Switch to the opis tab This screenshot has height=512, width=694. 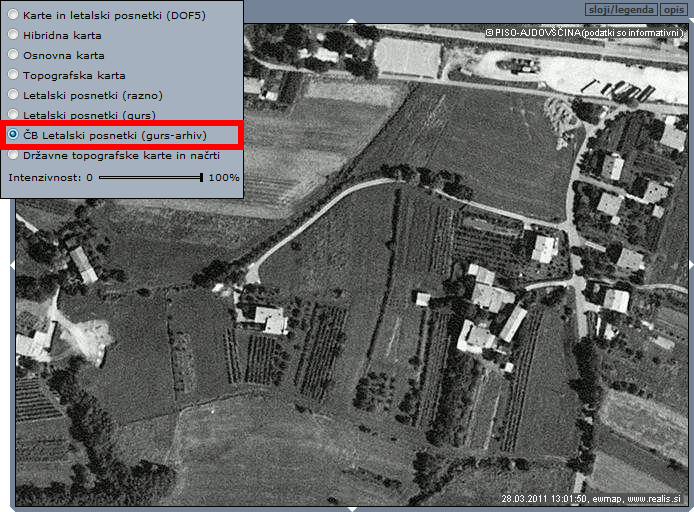[674, 9]
